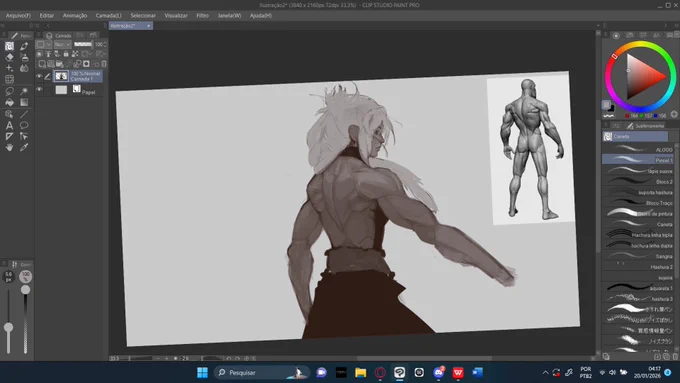Select the Text tool
The width and height of the screenshot is (680, 383).
[x=9, y=126]
